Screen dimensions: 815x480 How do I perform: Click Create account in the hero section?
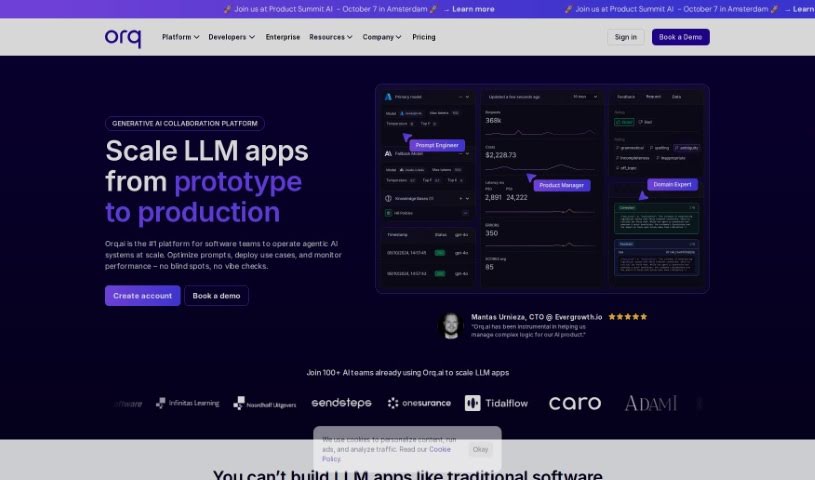click(x=142, y=295)
